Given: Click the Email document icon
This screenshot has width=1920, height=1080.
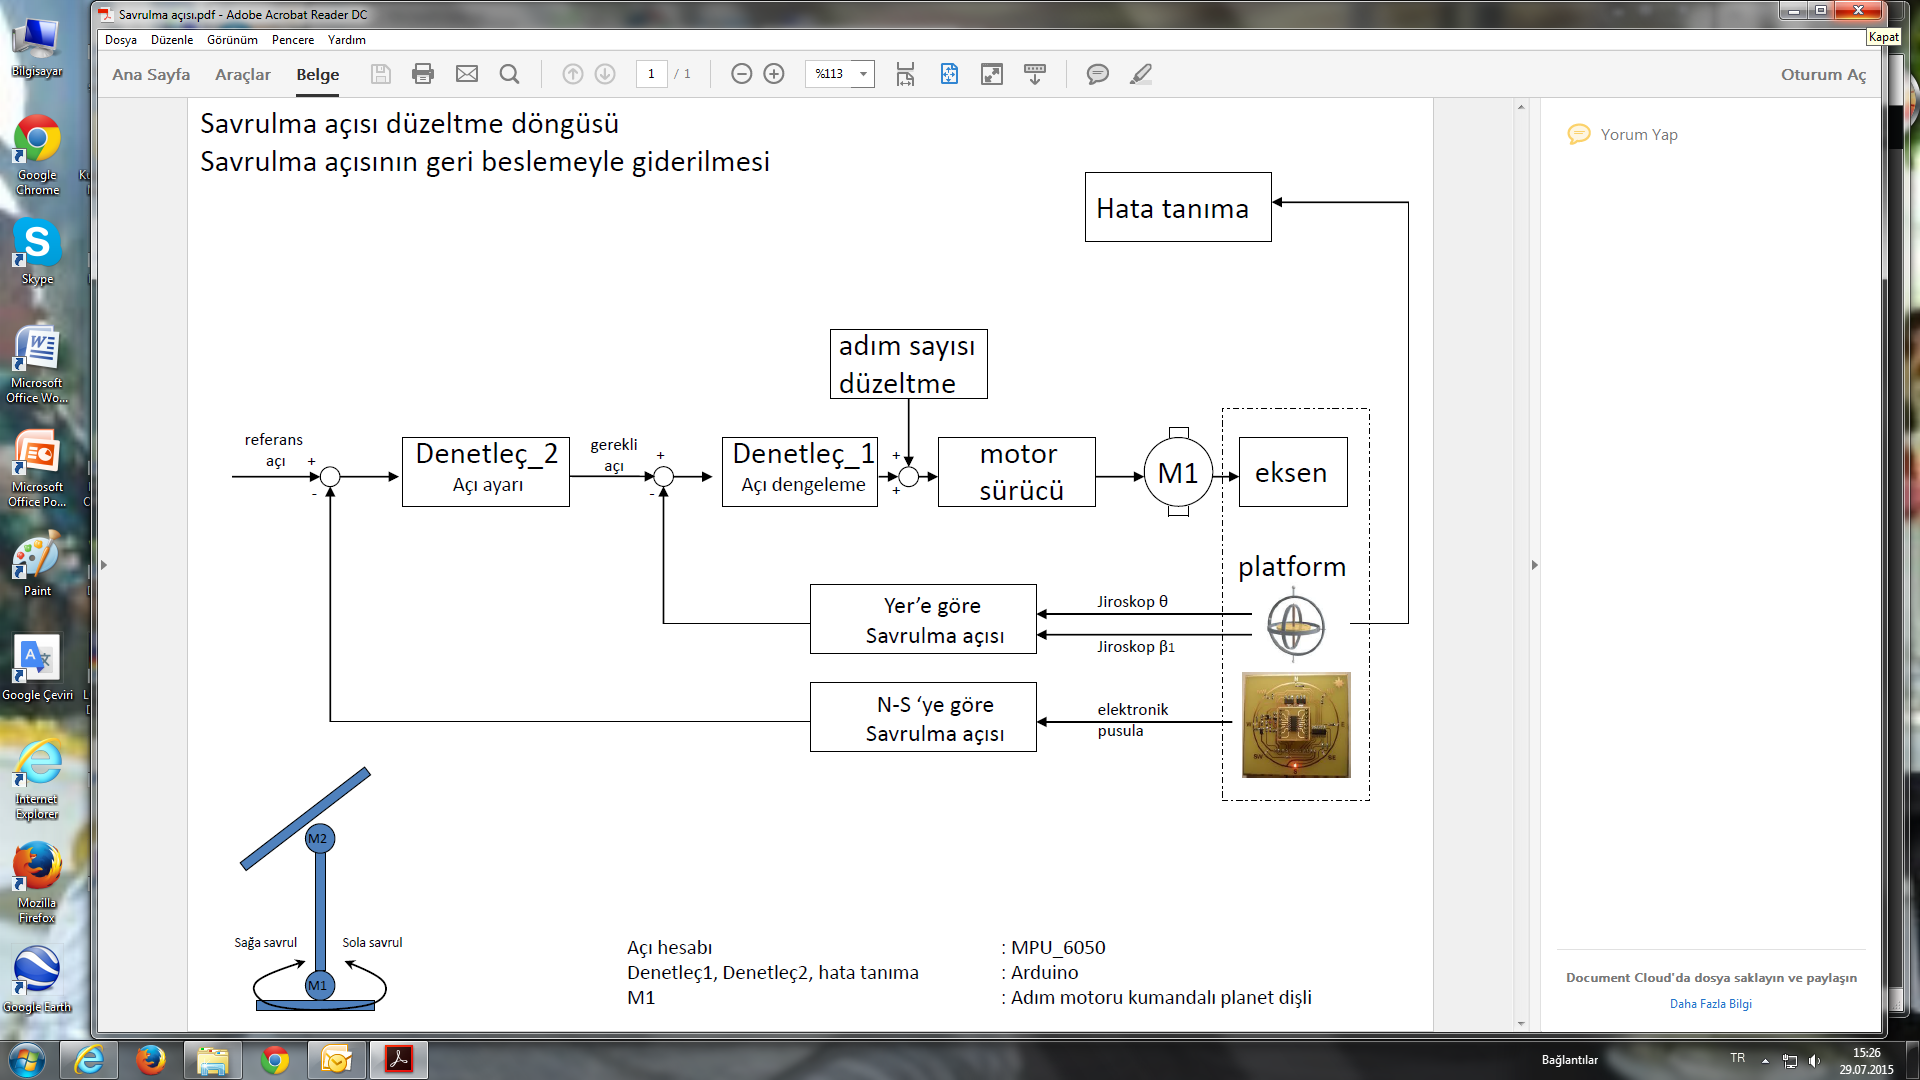Looking at the screenshot, I should click(x=467, y=74).
